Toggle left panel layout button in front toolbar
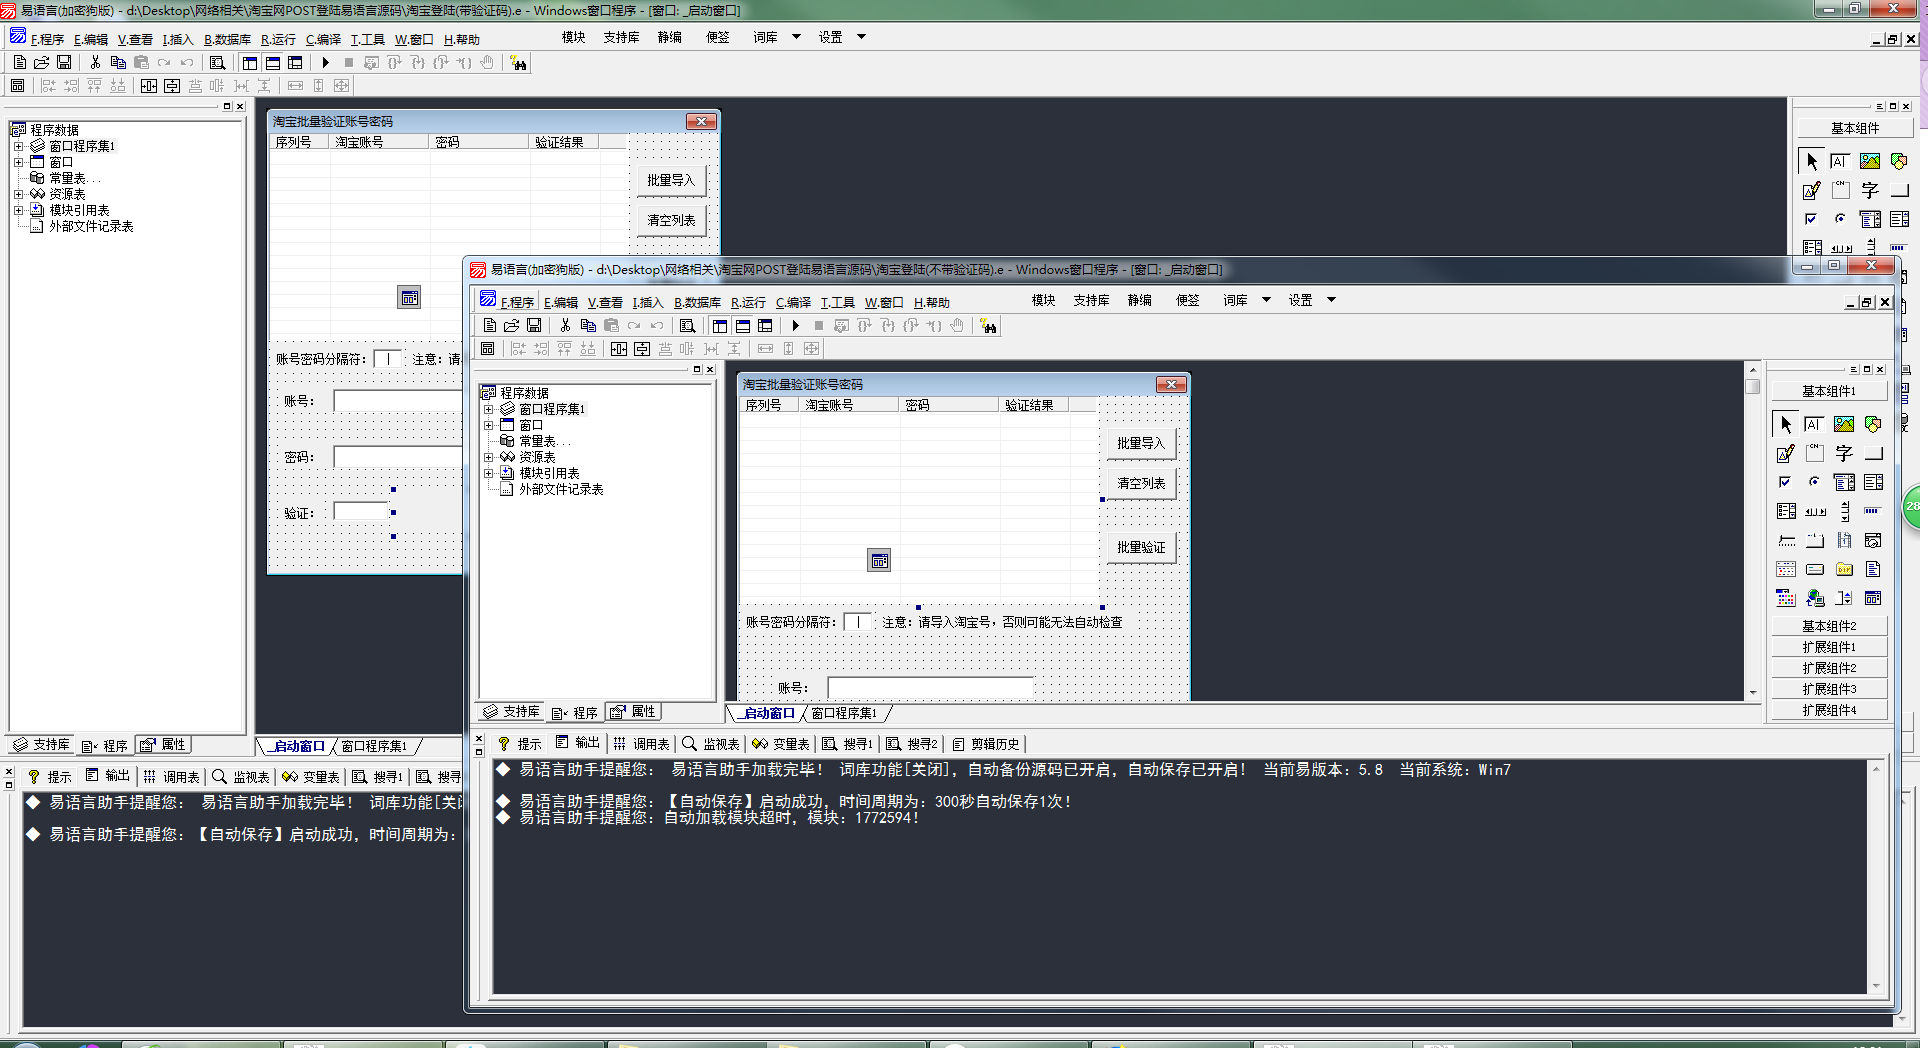The image size is (1928, 1048). tap(720, 326)
